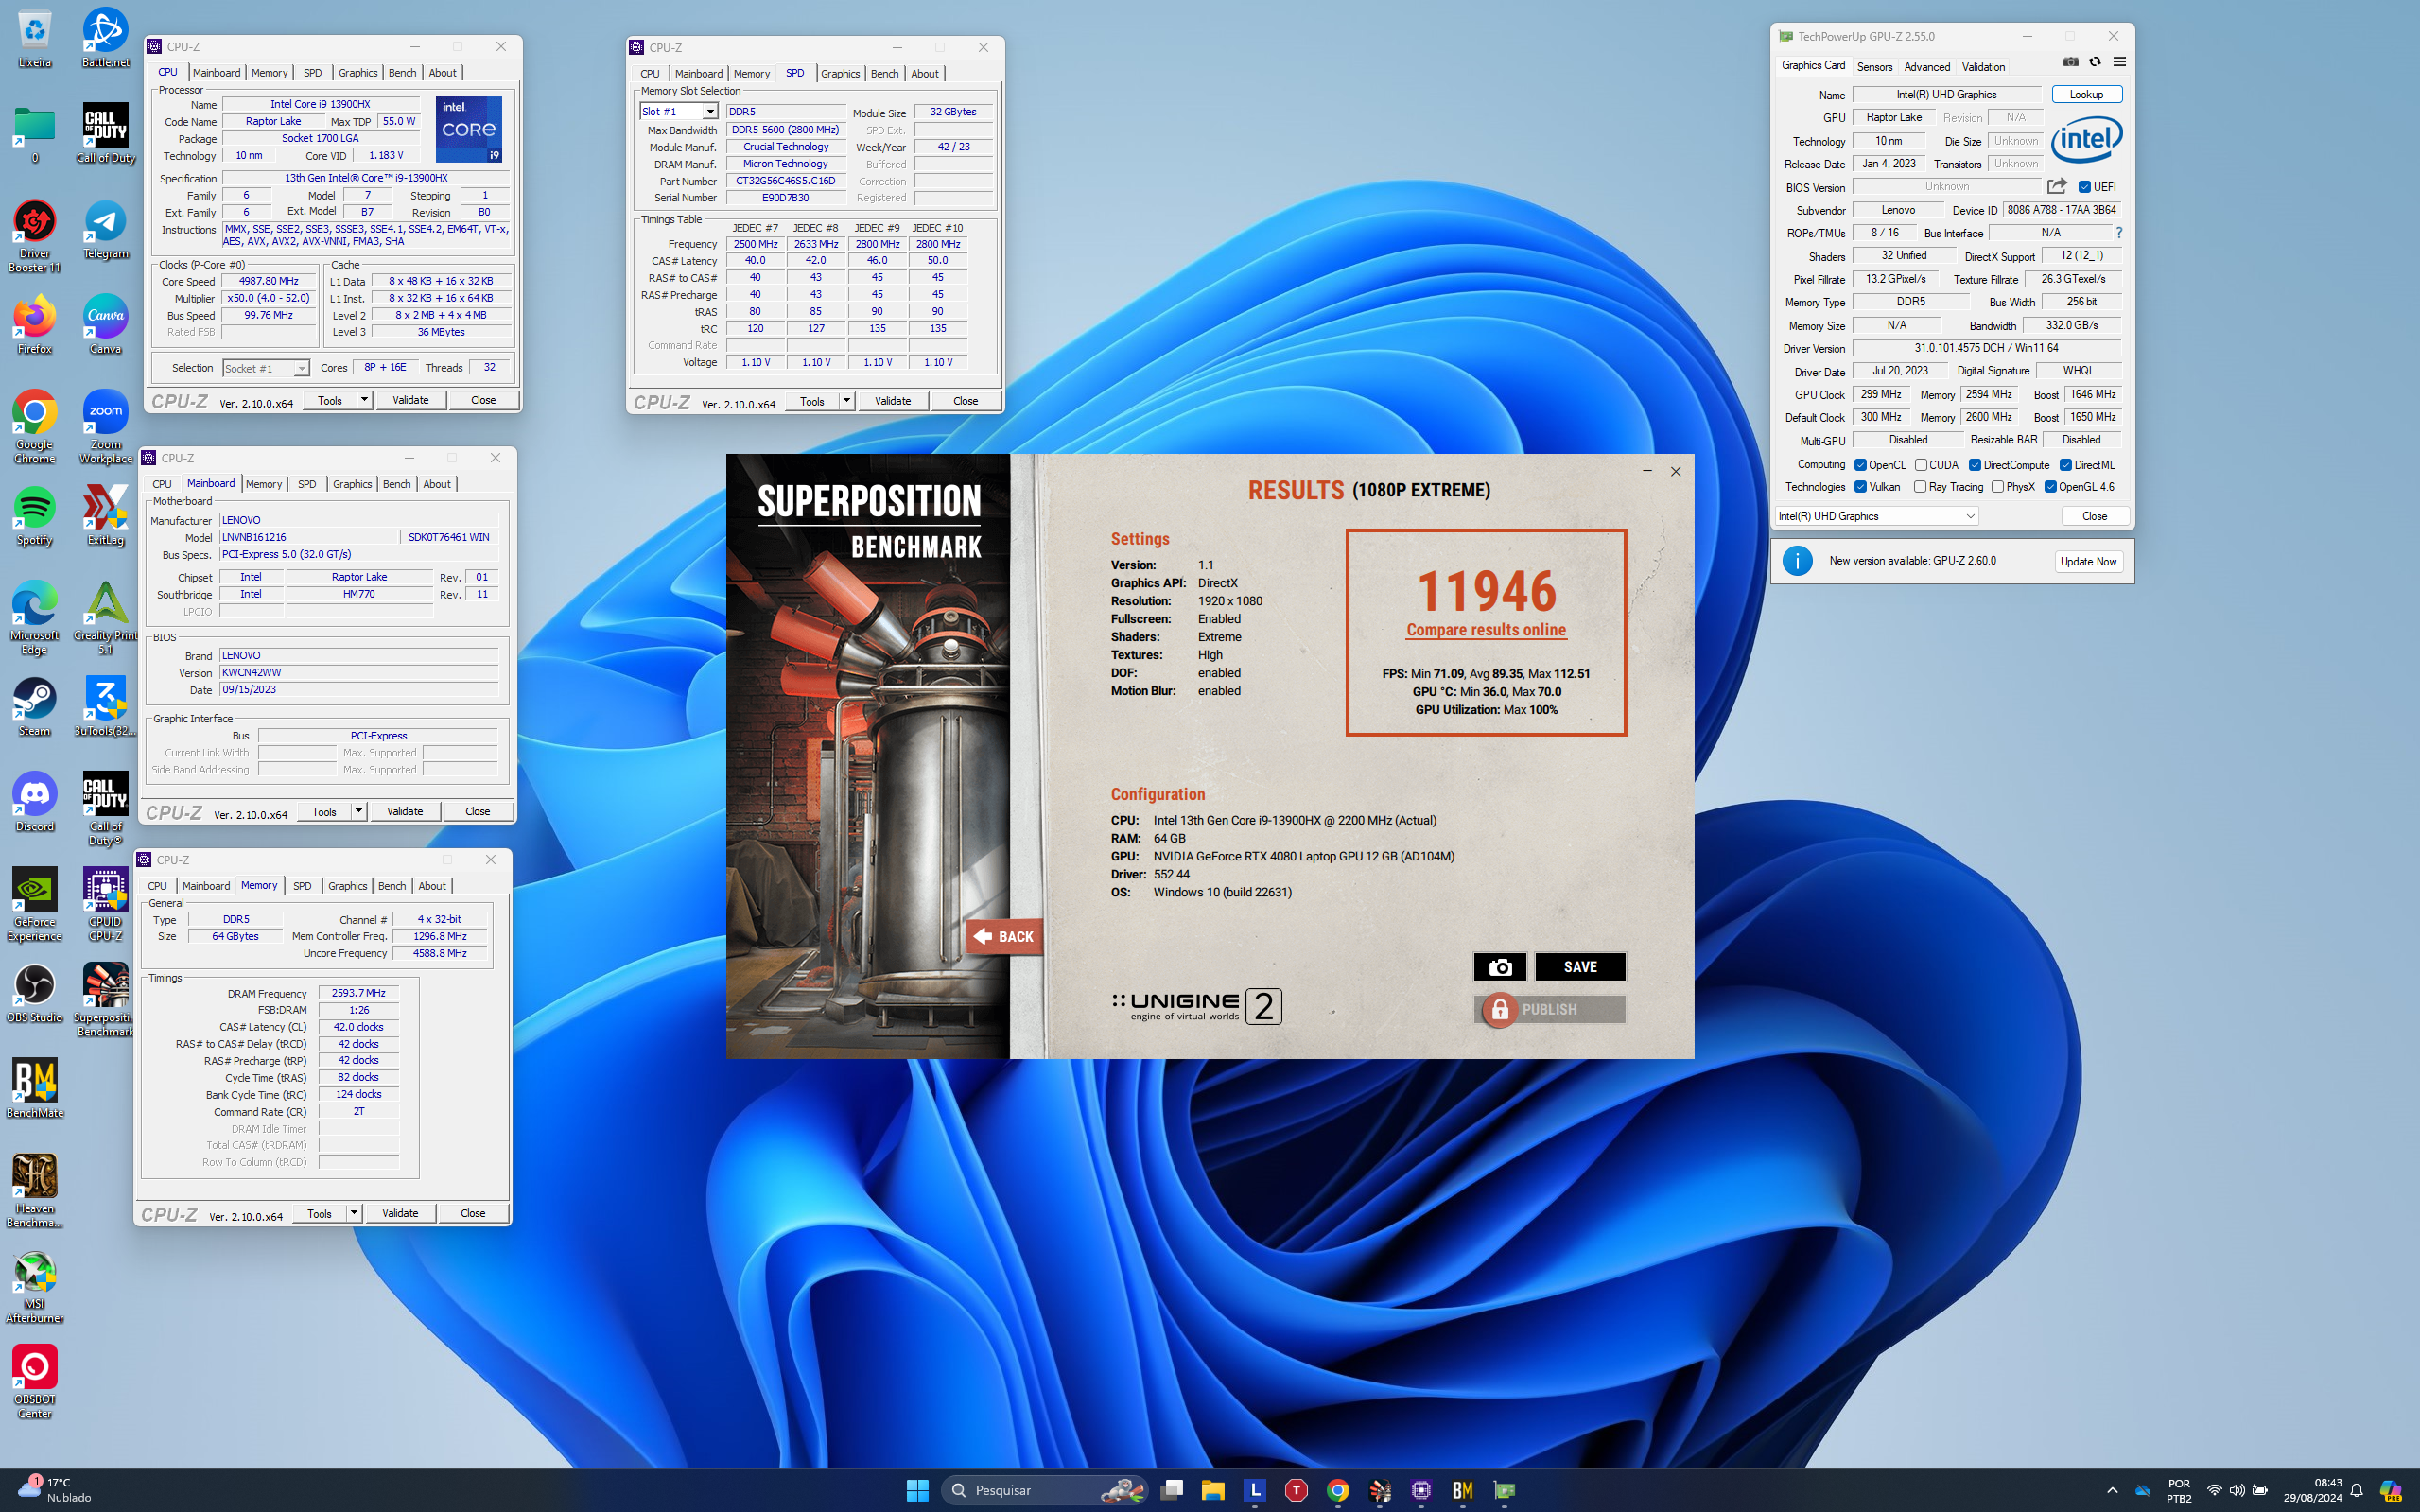
Task: Expand Tools arrow in CPU-Z Mainboard window
Action: click(x=358, y=811)
